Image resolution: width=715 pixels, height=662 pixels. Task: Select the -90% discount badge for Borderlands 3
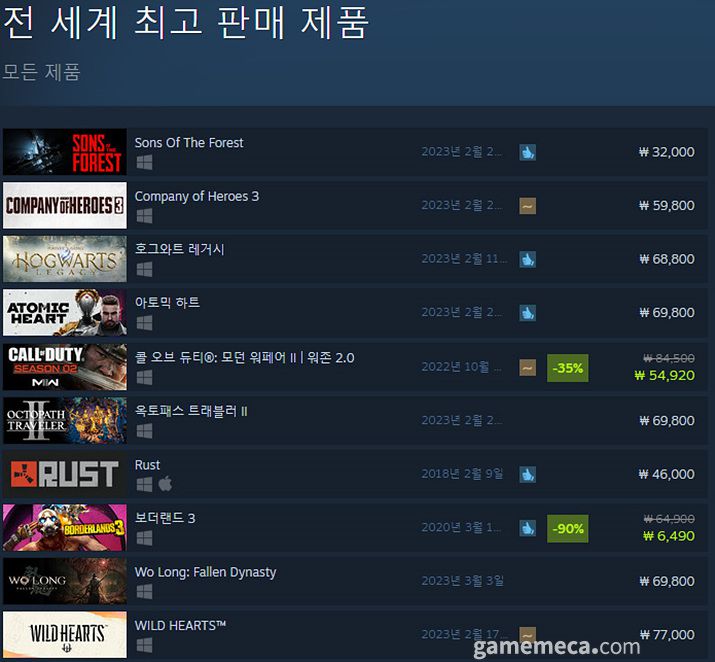tap(568, 529)
